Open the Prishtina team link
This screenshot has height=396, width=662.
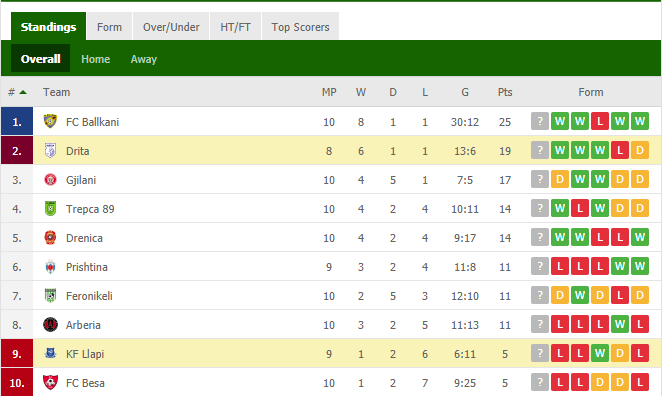tap(87, 267)
